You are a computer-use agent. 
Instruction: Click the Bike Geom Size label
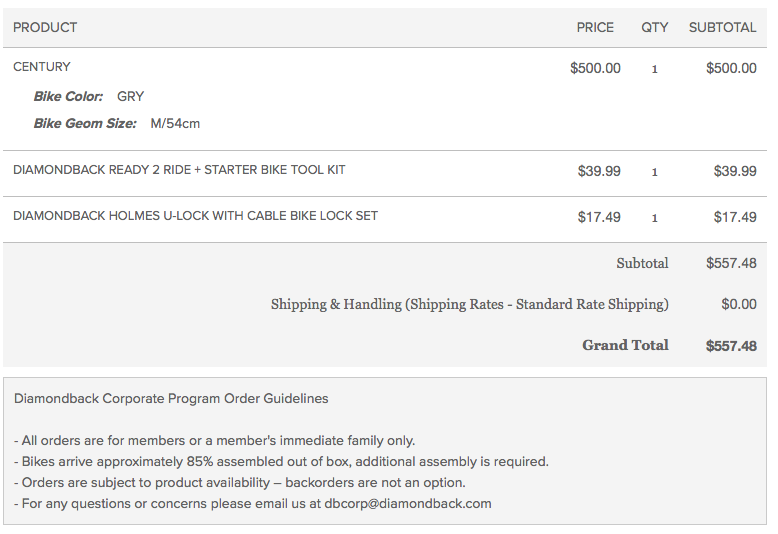[85, 124]
